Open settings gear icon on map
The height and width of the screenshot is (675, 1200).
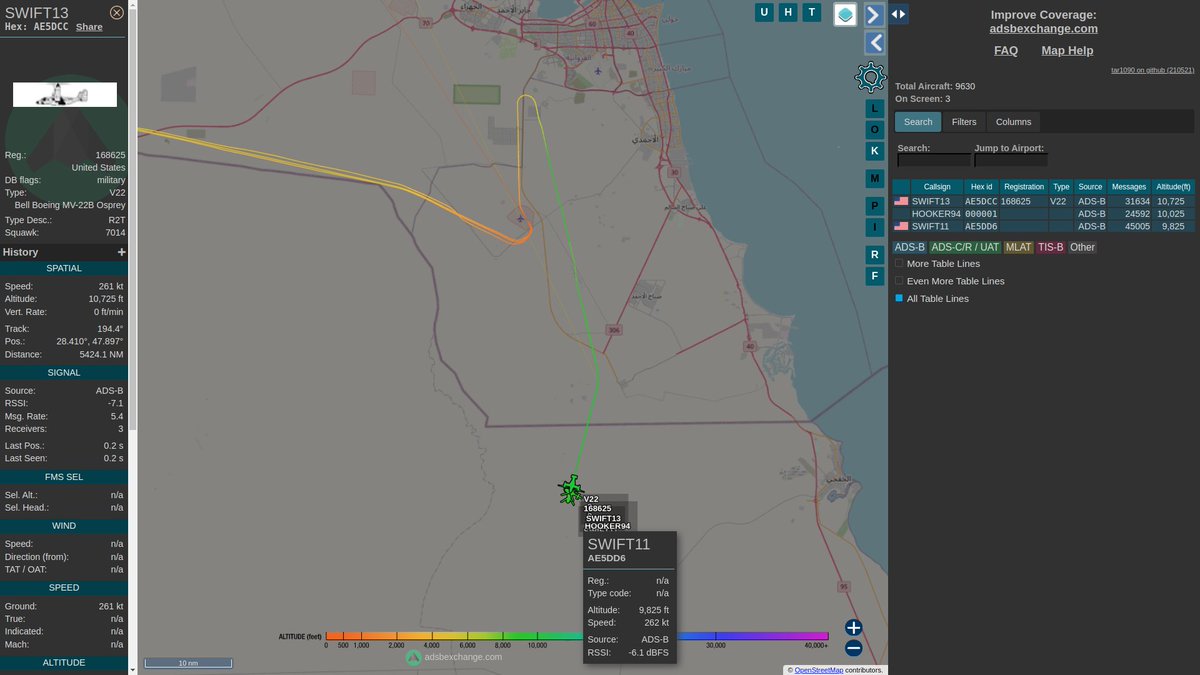tap(870, 77)
